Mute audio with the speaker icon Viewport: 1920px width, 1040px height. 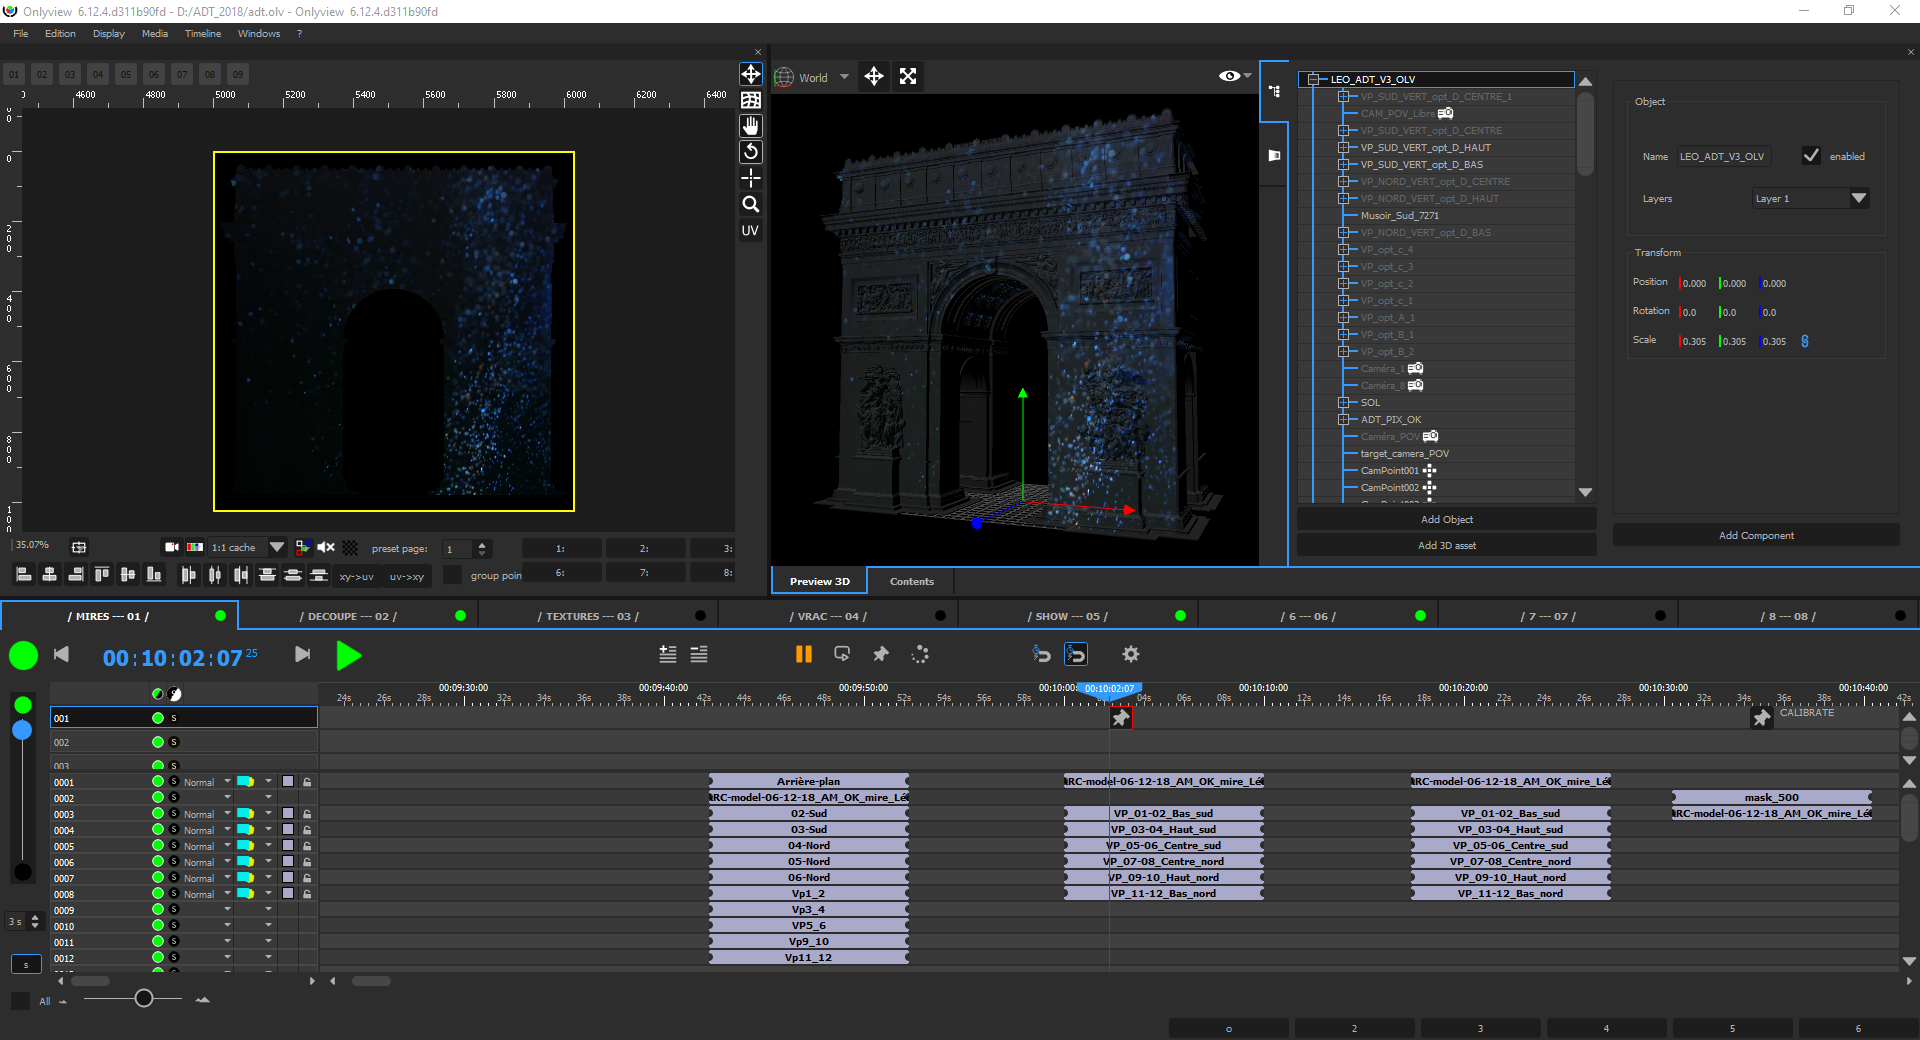point(326,547)
